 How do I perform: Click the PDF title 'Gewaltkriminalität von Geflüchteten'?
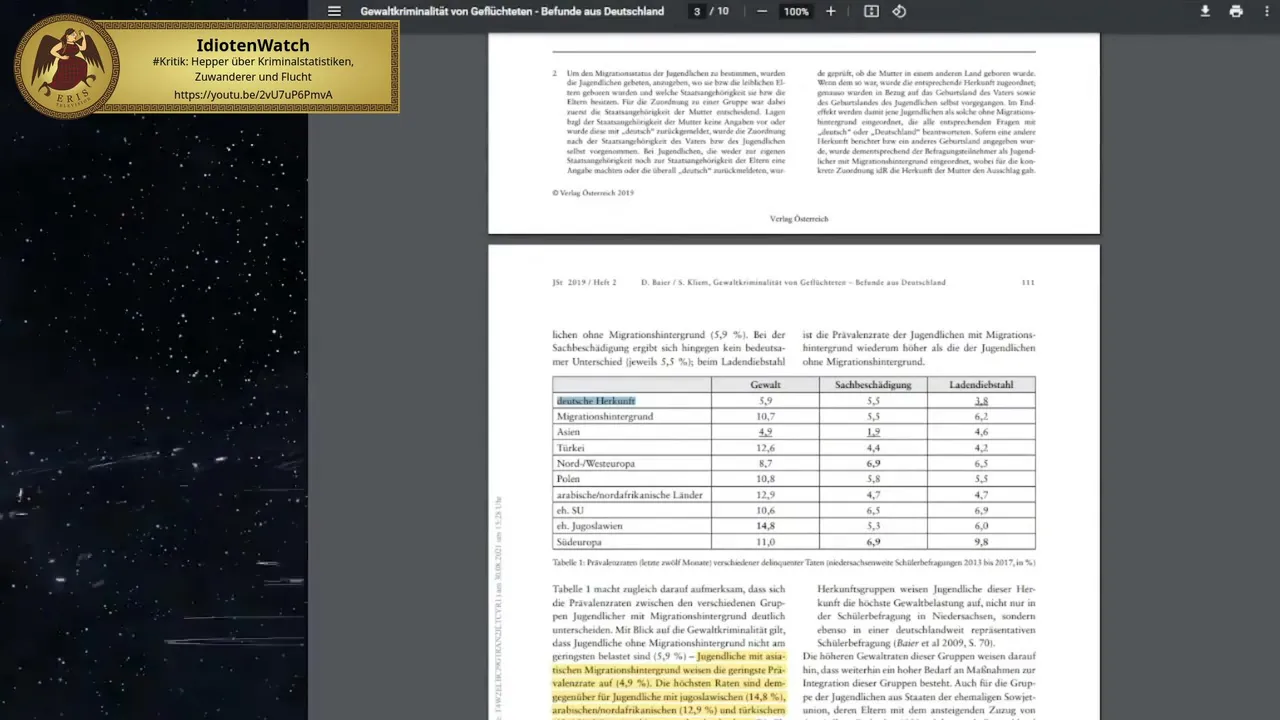[x=512, y=12]
